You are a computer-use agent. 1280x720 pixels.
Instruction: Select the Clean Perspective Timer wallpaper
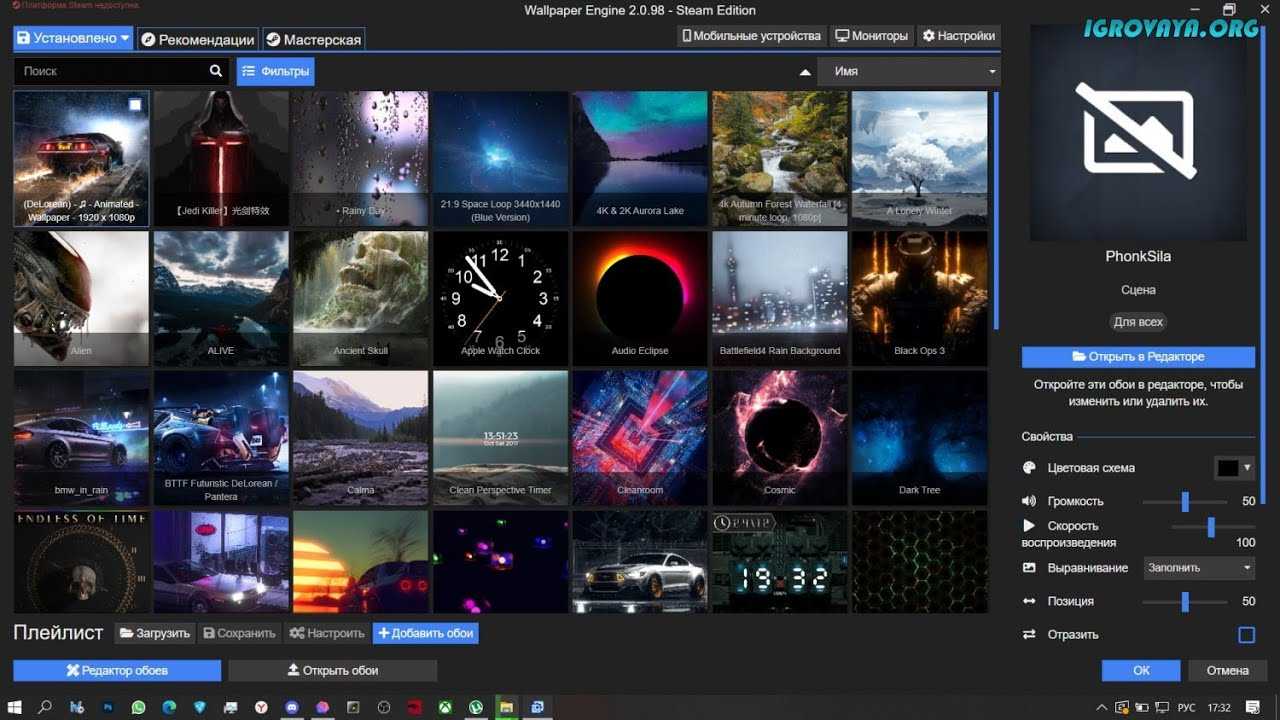500,438
